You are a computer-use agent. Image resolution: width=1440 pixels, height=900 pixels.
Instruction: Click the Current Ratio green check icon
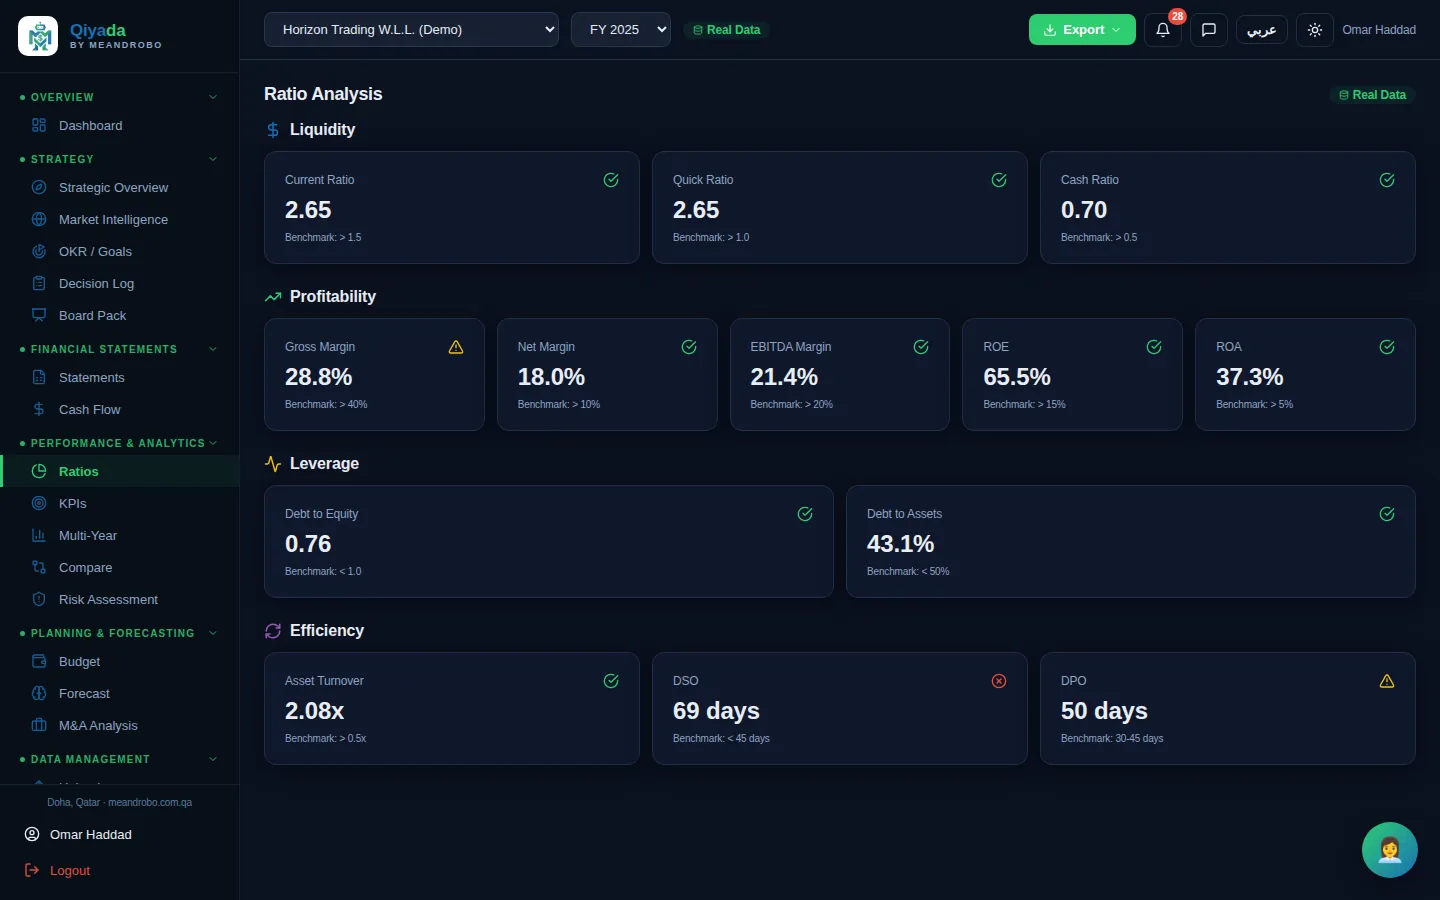611,180
